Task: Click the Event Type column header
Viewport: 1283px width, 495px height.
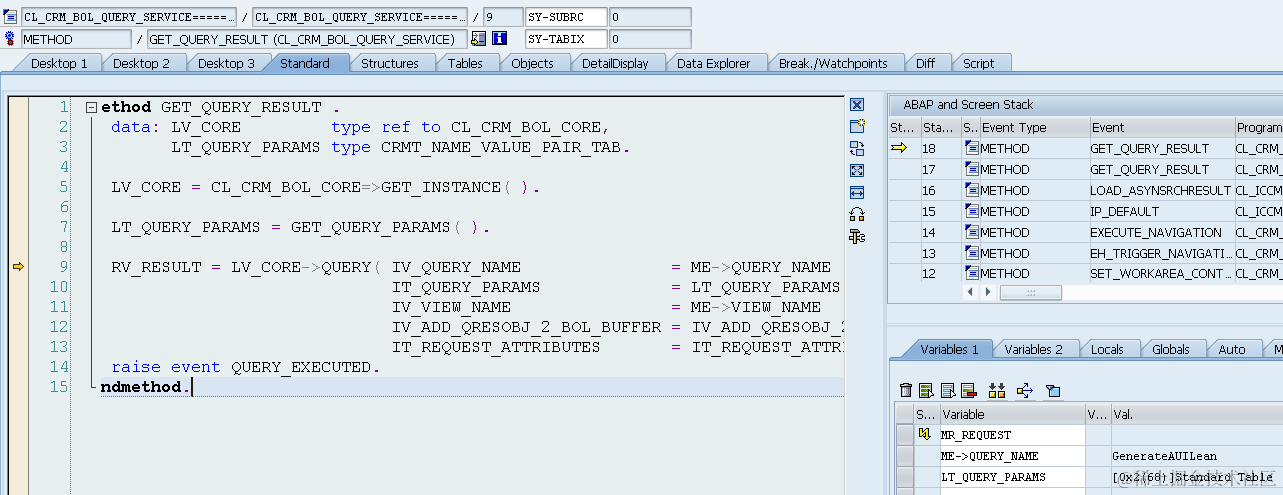Action: (1034, 127)
